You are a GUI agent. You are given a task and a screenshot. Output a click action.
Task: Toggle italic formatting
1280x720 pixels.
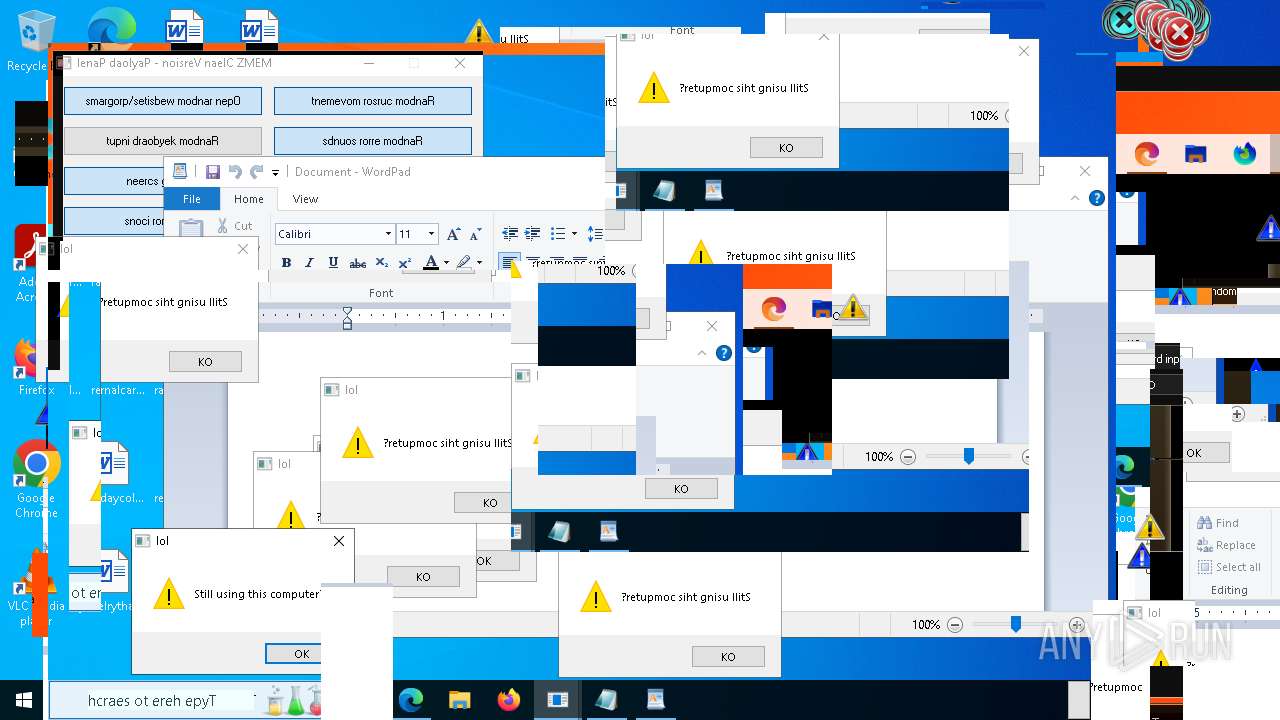tap(309, 263)
